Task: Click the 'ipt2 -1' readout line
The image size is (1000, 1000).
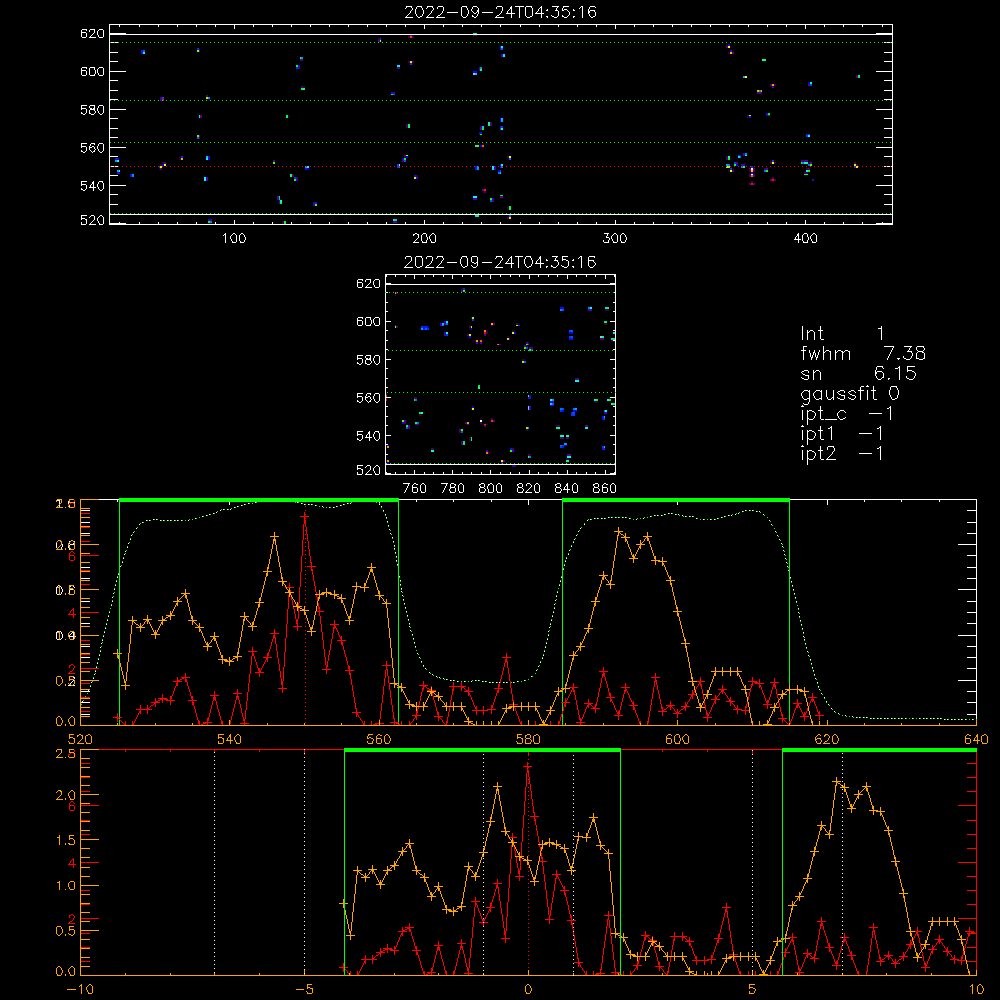Action: pos(842,453)
